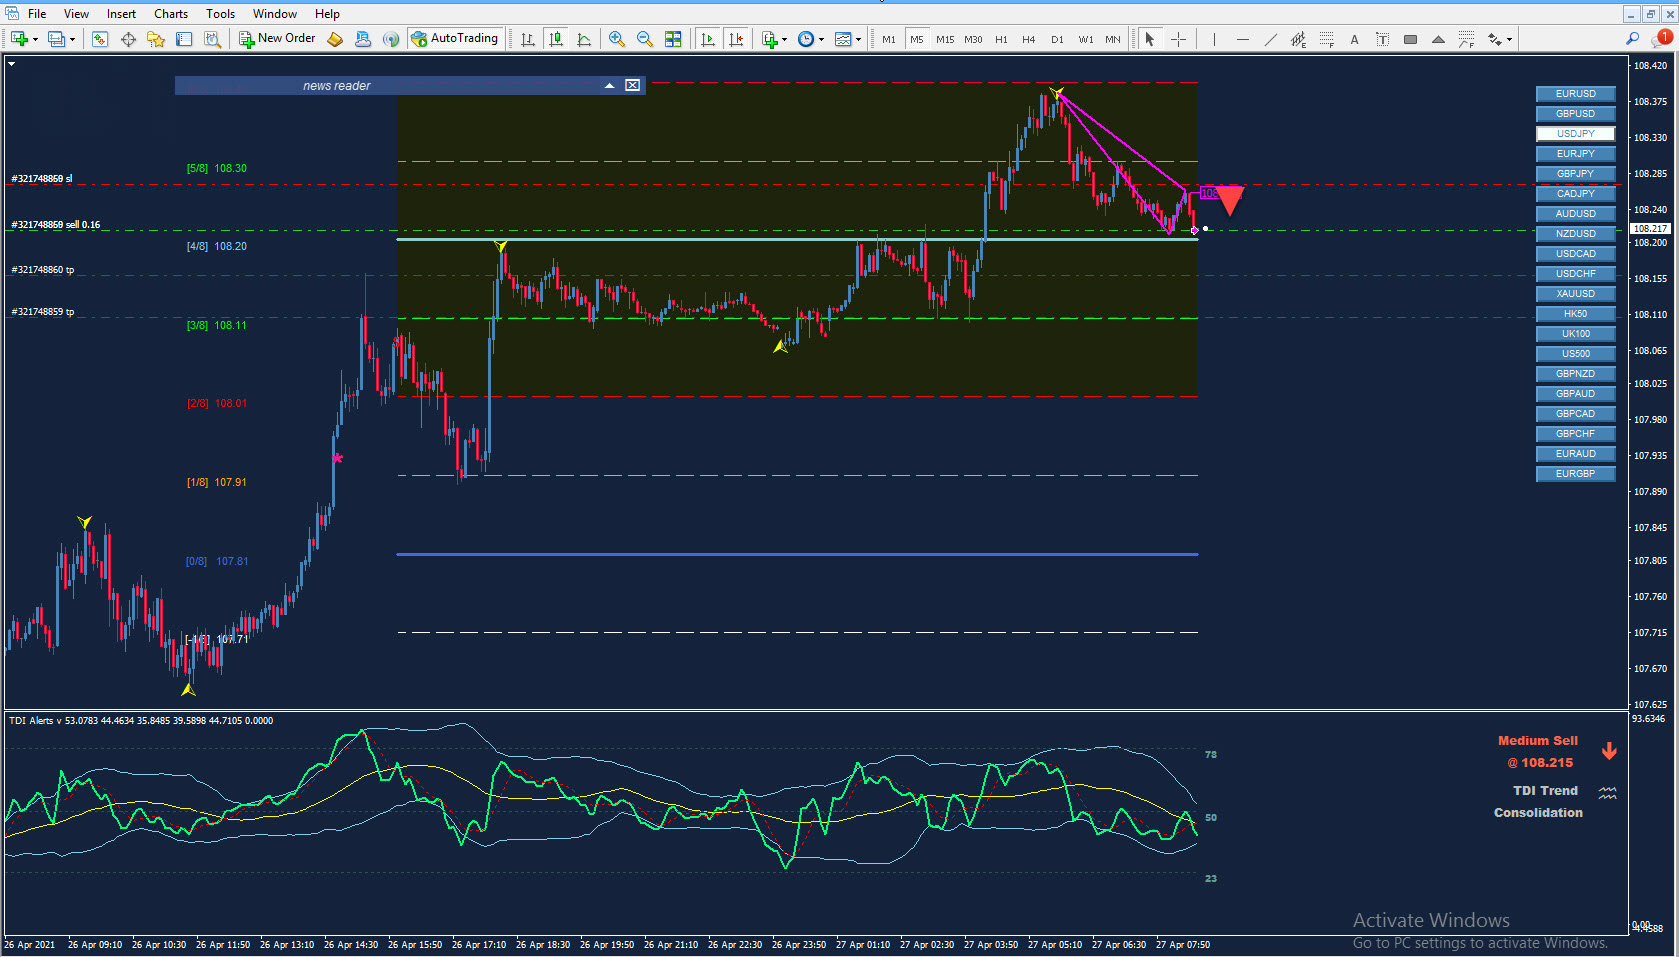Click the magenta trendline on the chart

1121,140
